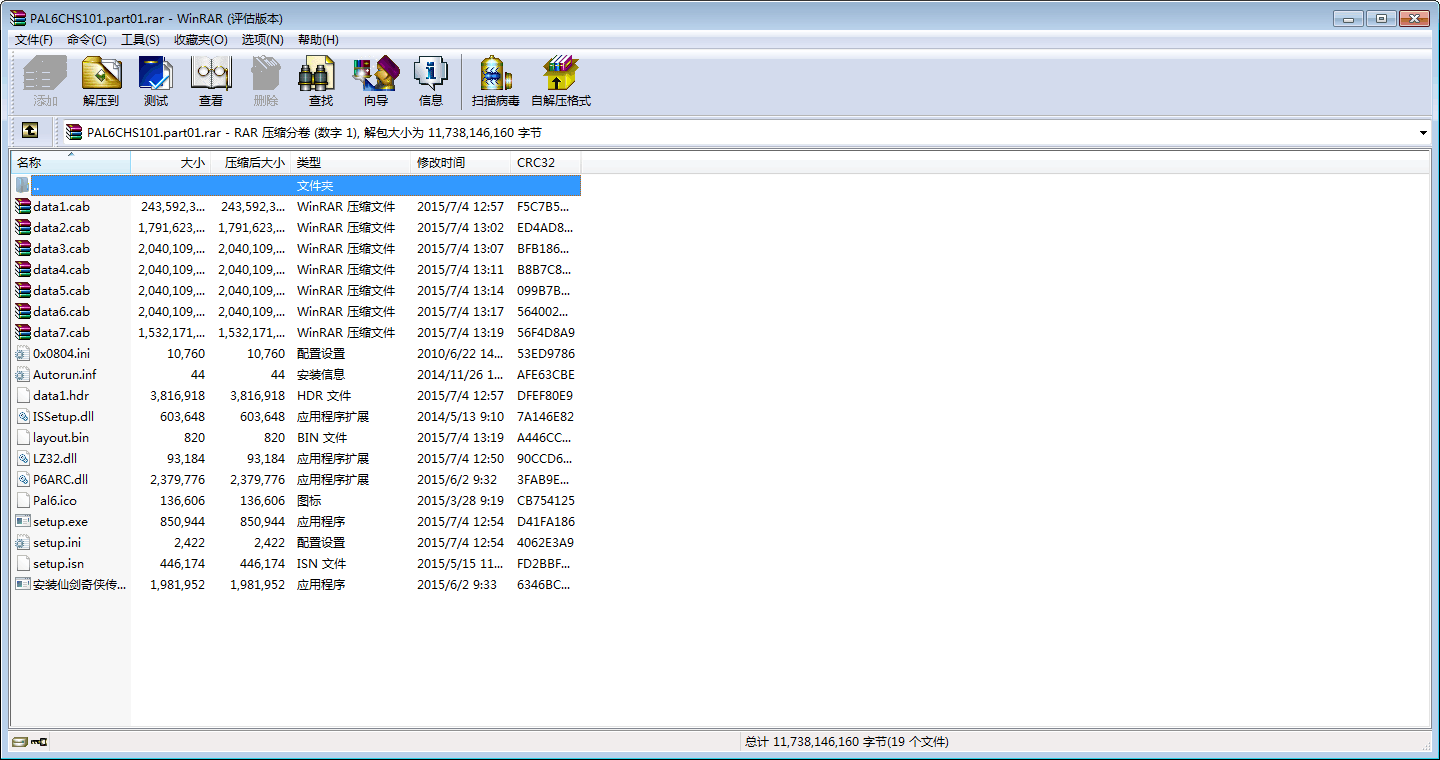Select the data4.cab file name
The image size is (1440, 760).
point(61,269)
